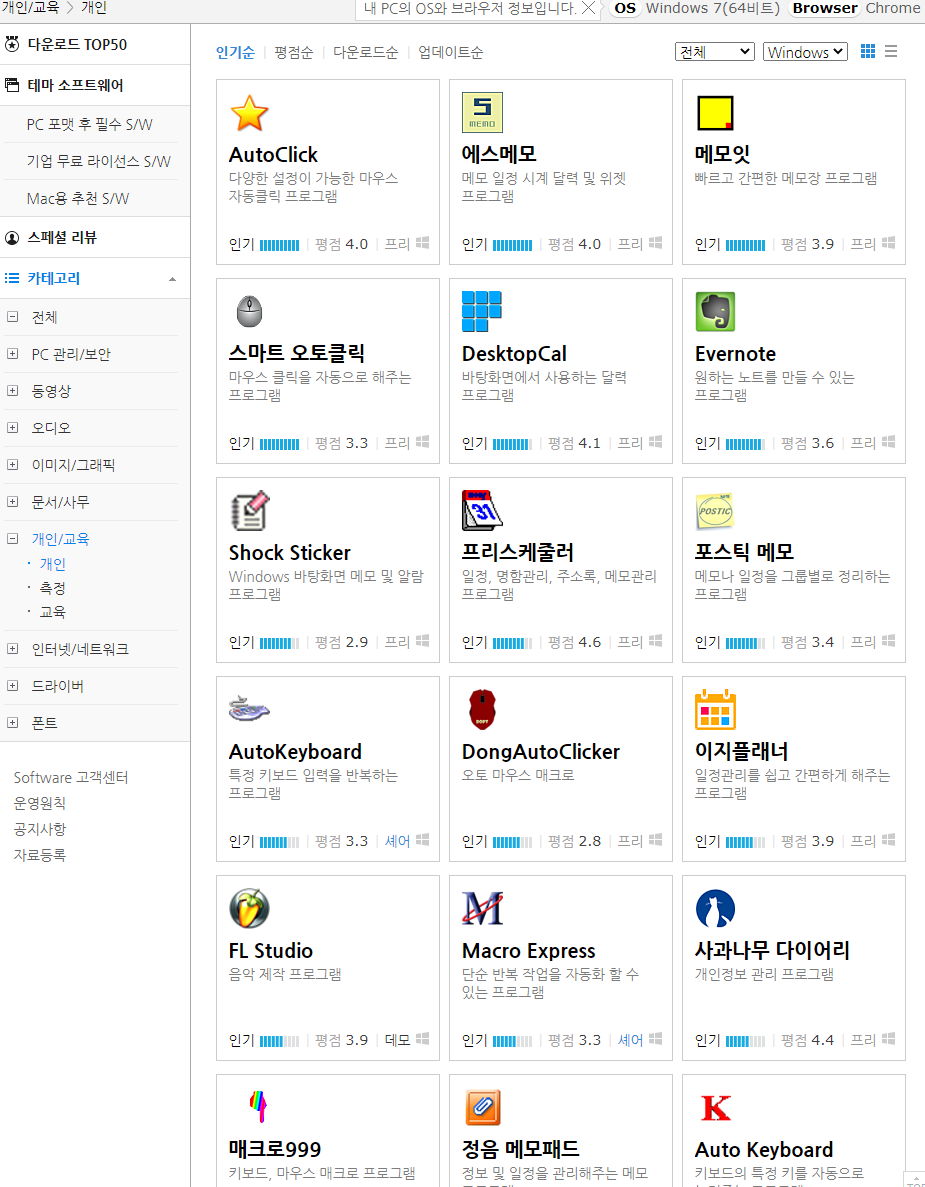Click 개인/교육 breadcrumb link
This screenshot has height=1187, width=925.
click(x=30, y=8)
